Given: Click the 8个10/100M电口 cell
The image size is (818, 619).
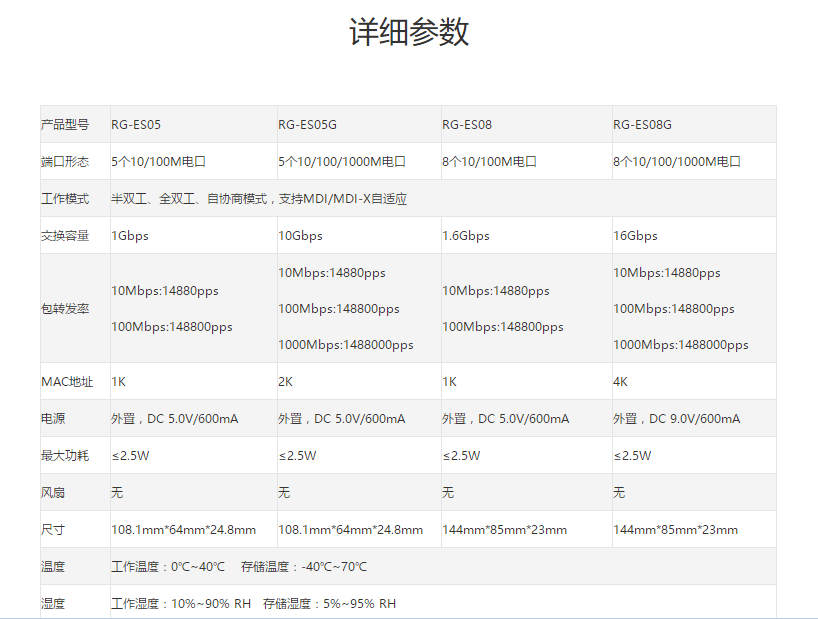Looking at the screenshot, I should click(x=489, y=162).
